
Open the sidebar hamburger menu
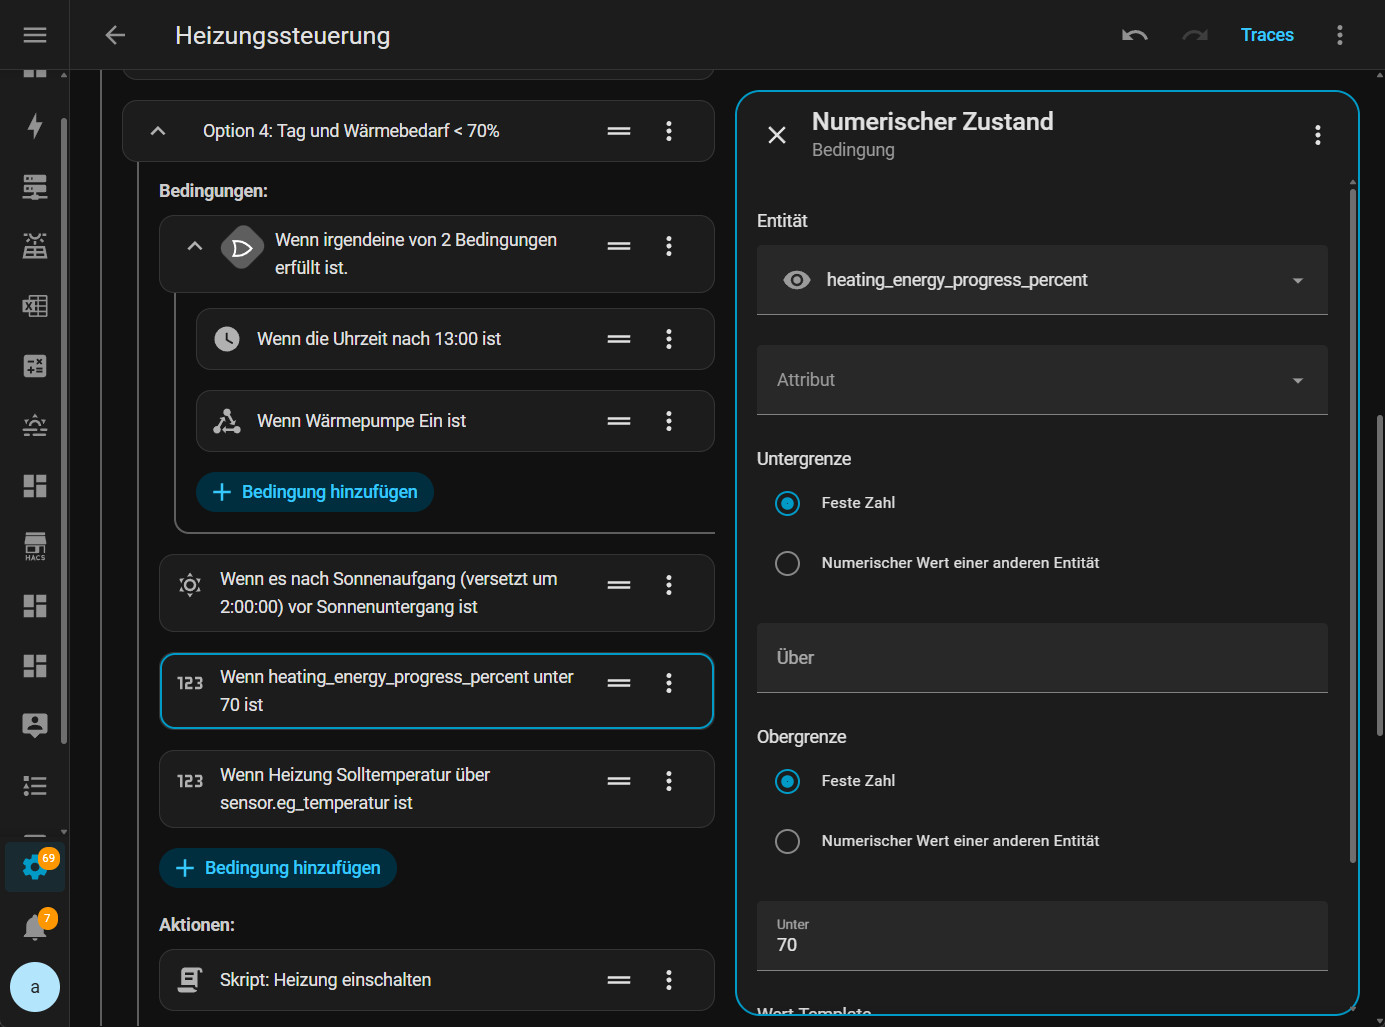click(35, 35)
